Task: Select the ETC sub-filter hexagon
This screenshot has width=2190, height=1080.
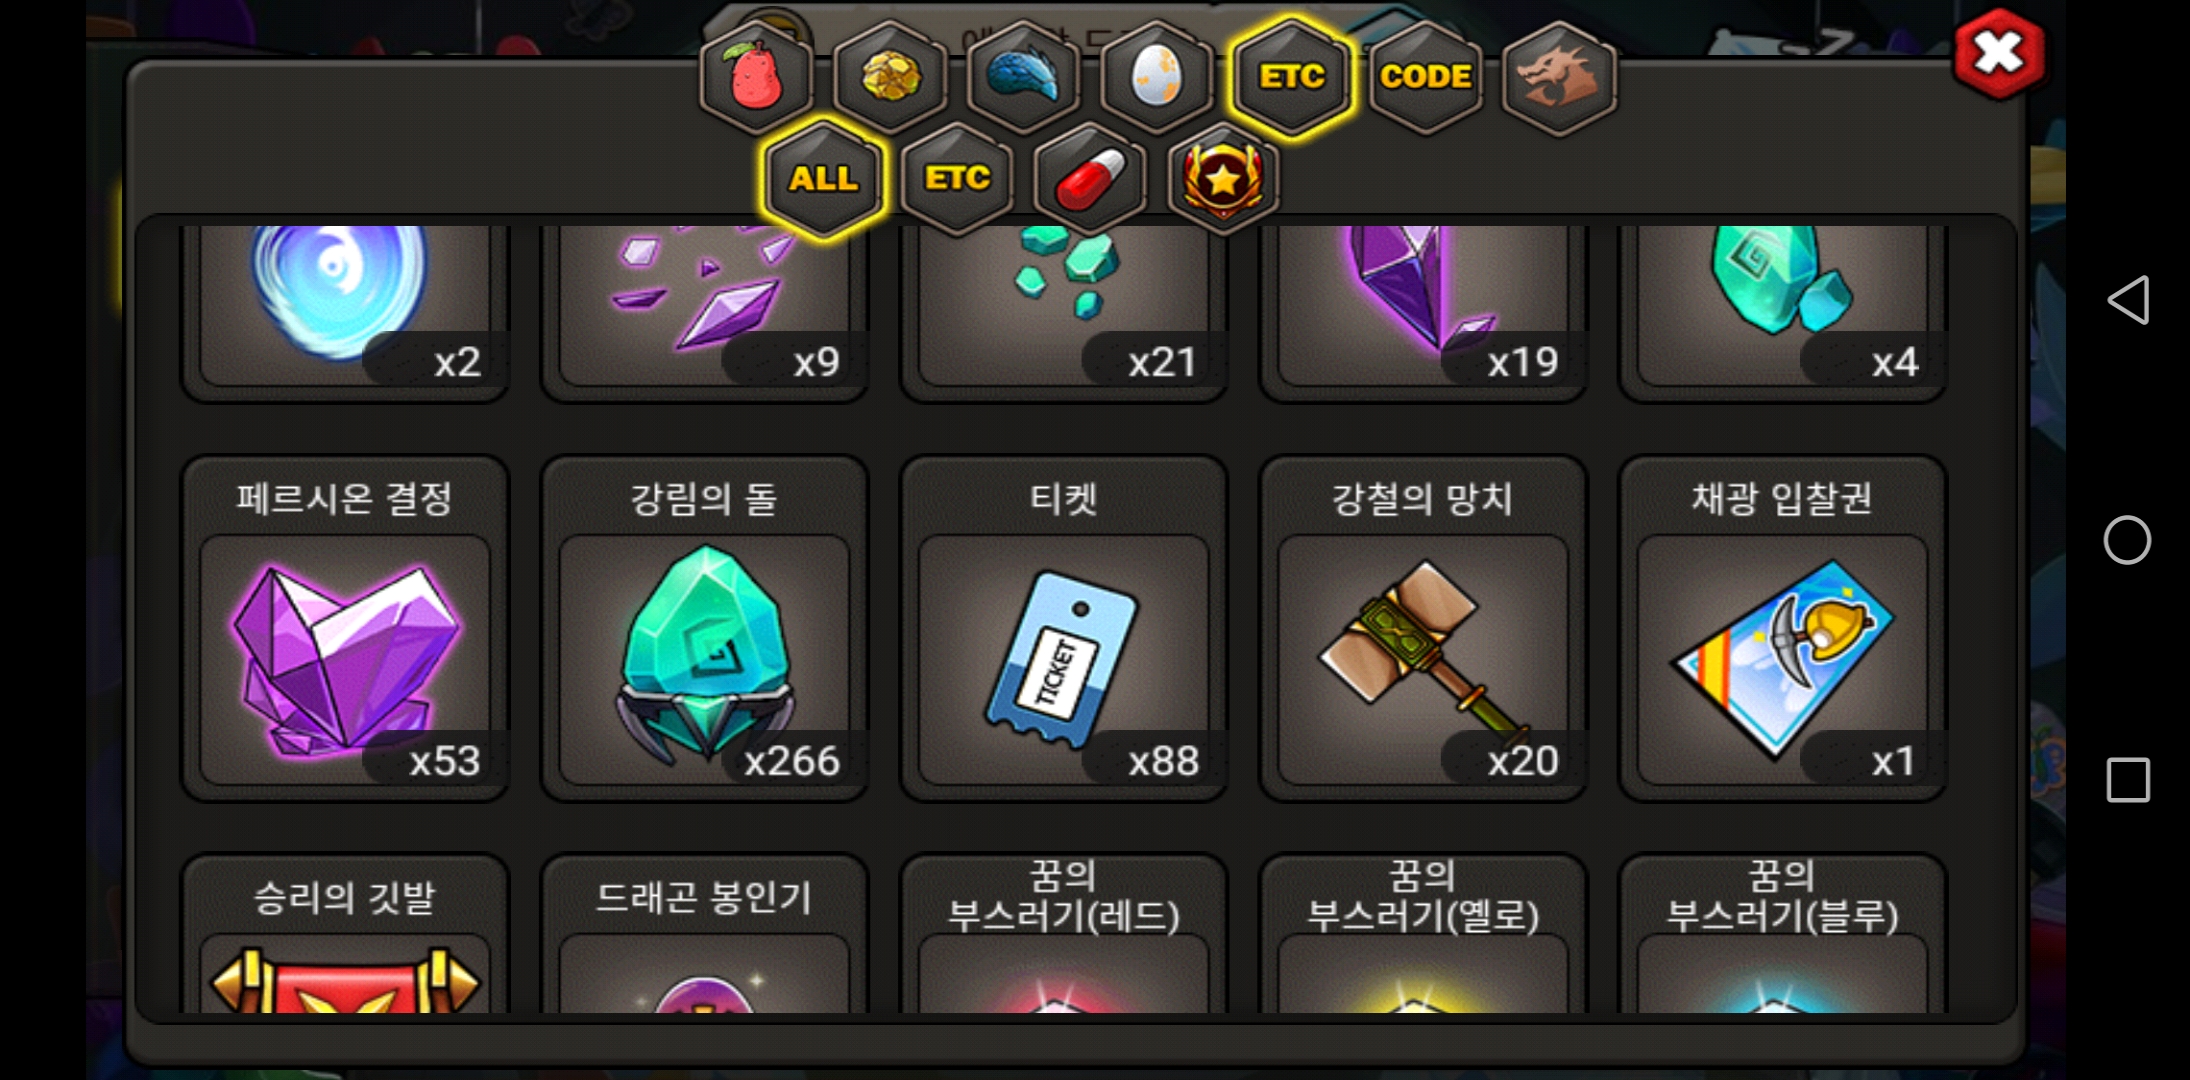Action: point(957,178)
